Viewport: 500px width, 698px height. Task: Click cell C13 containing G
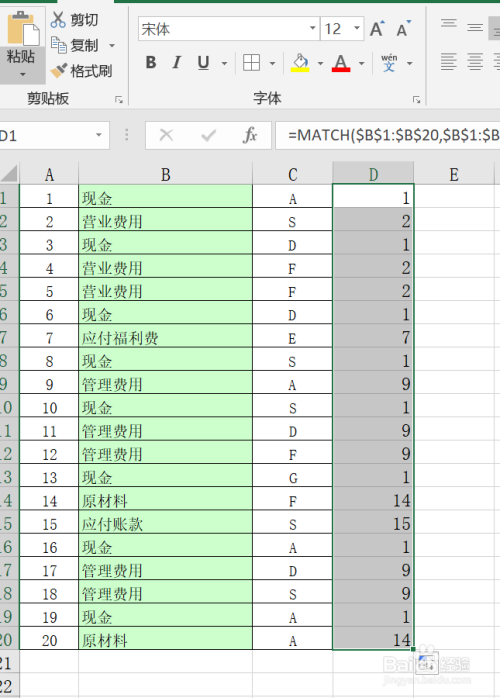(292, 477)
